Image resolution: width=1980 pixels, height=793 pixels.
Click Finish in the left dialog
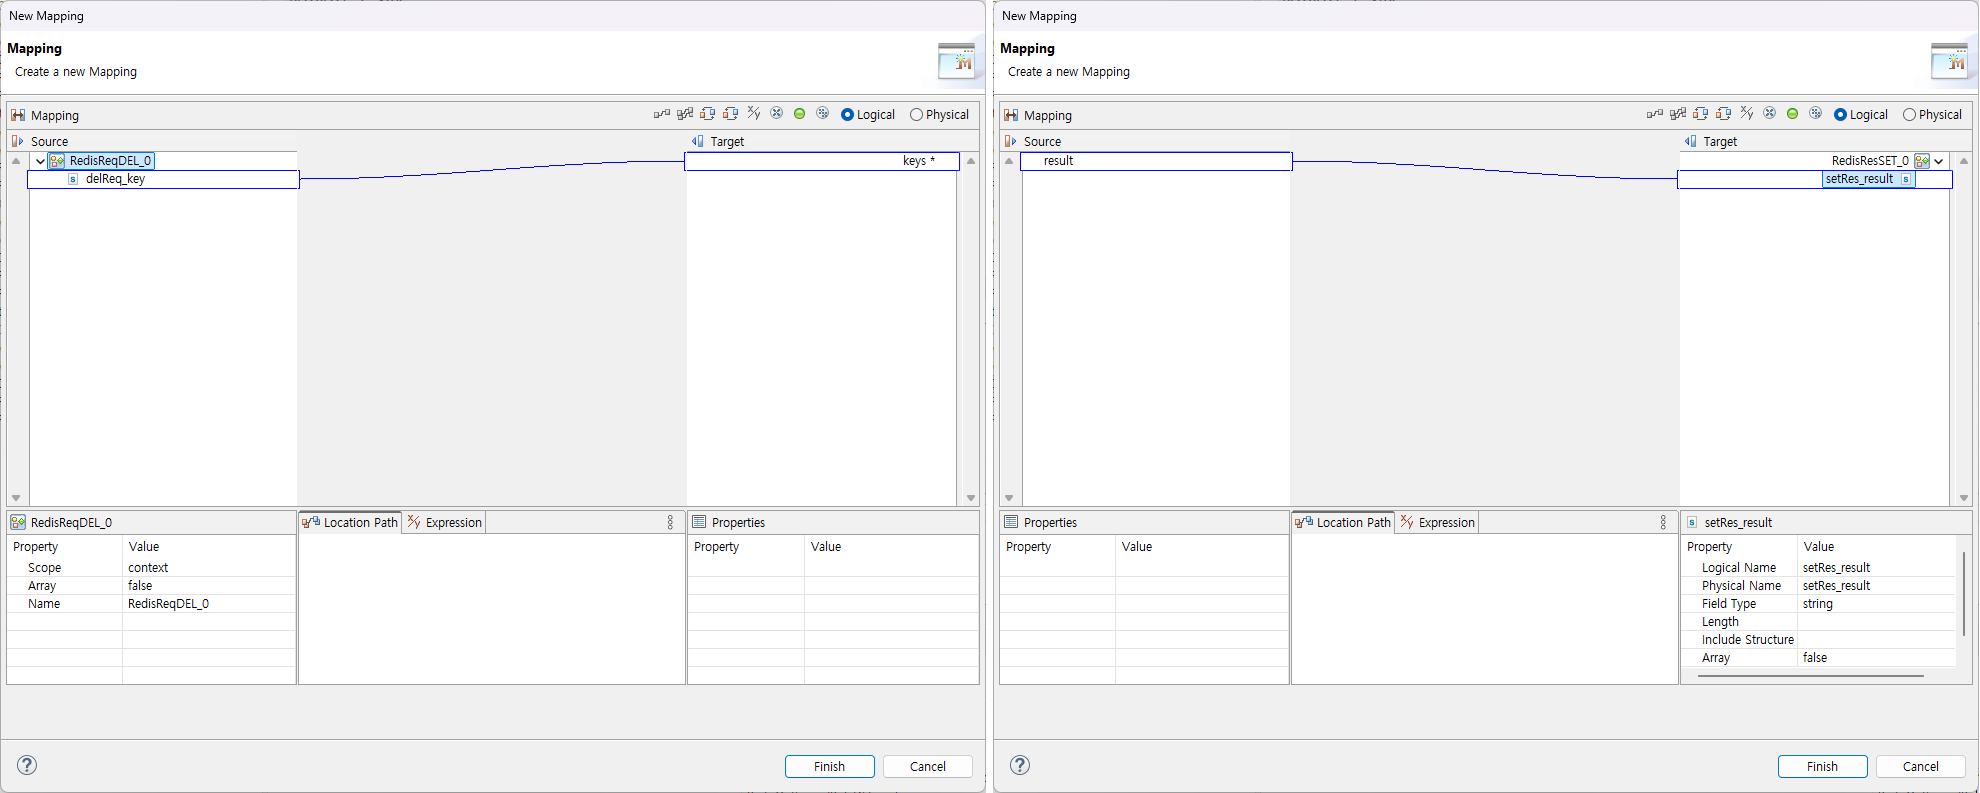tap(830, 766)
